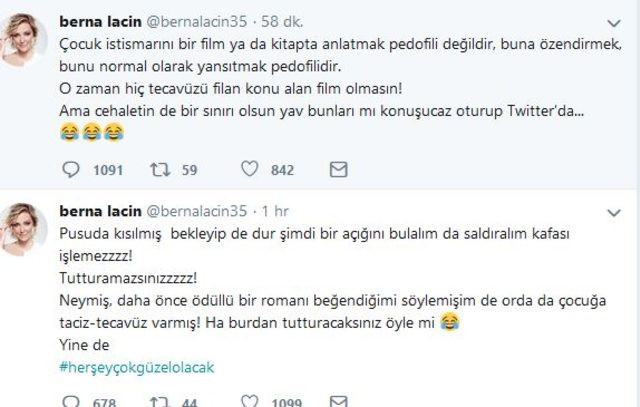Open berna lacin's name on the 1 hr tweet
The width and height of the screenshot is (640, 407).
[100, 213]
